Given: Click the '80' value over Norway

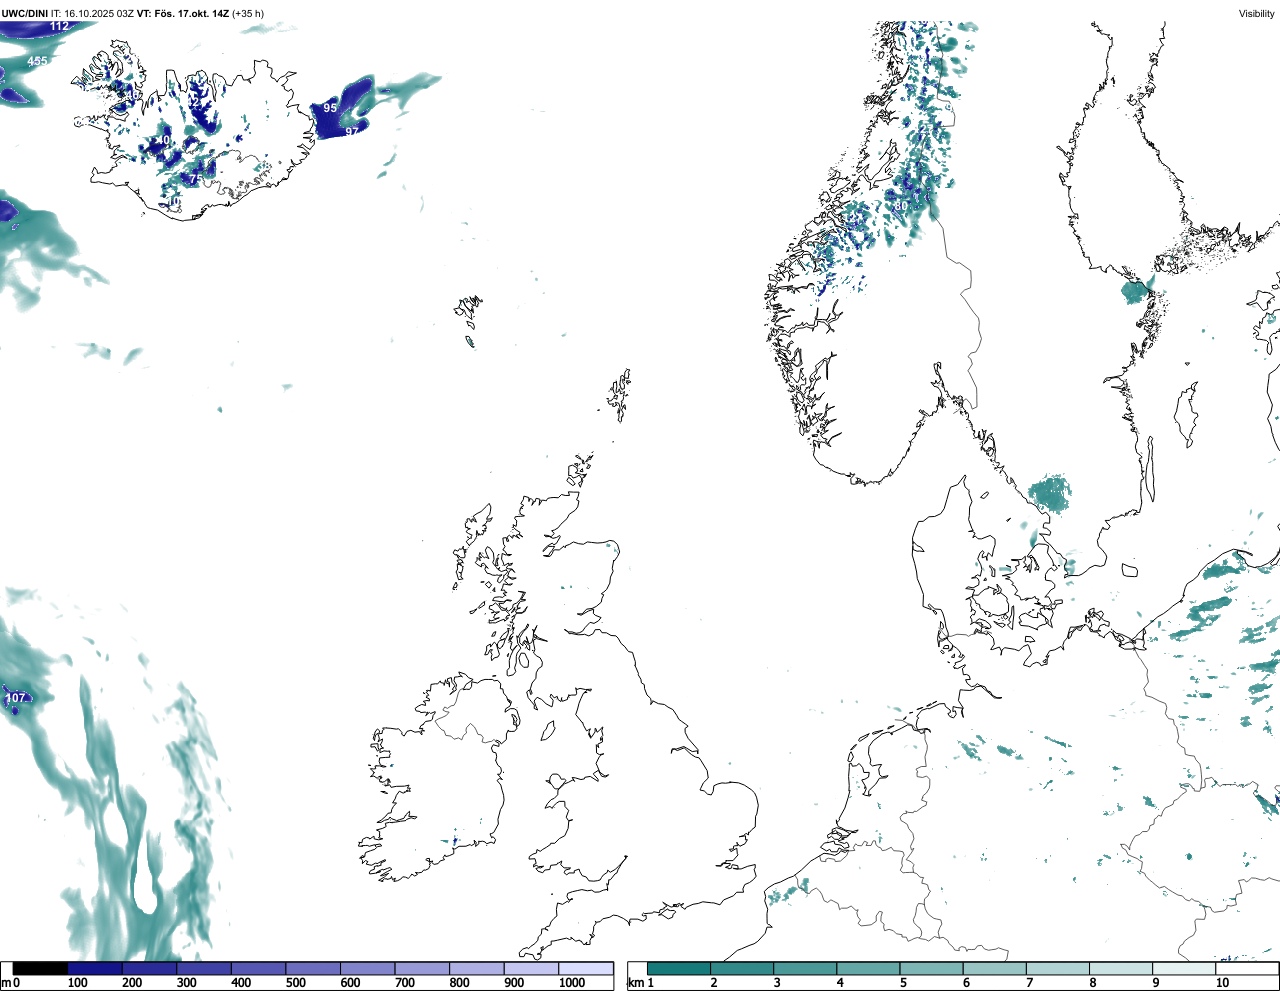Looking at the screenshot, I should 901,206.
